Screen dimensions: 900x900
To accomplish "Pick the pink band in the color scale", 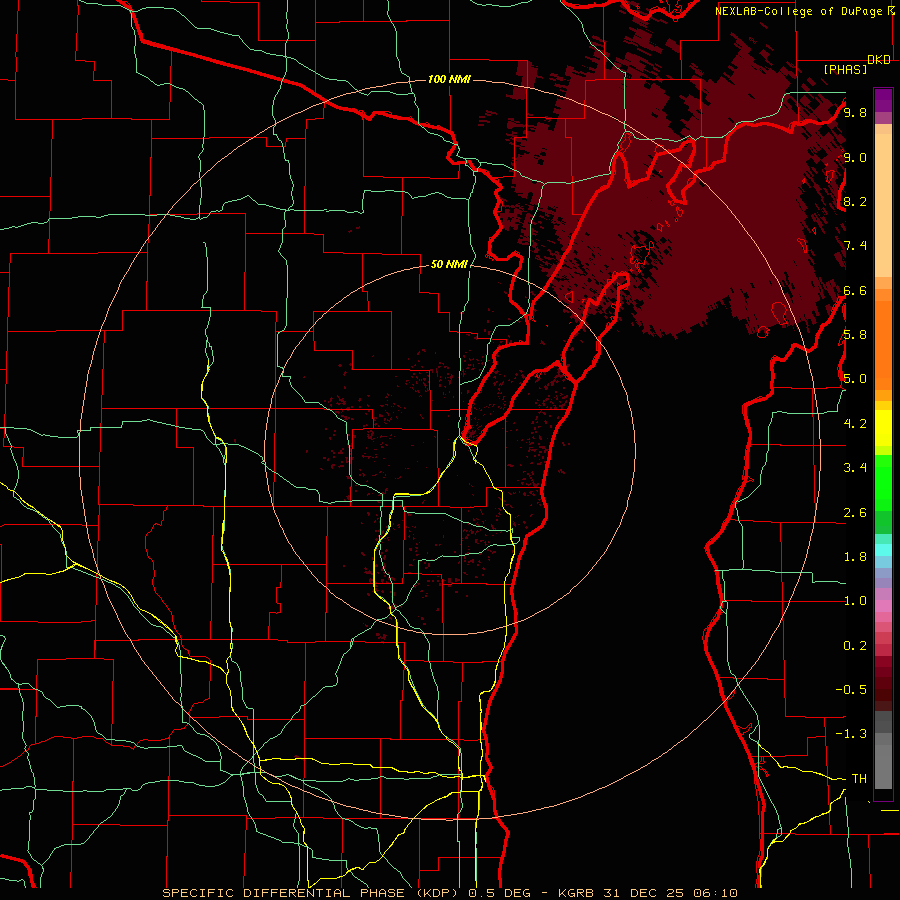I will (883, 606).
